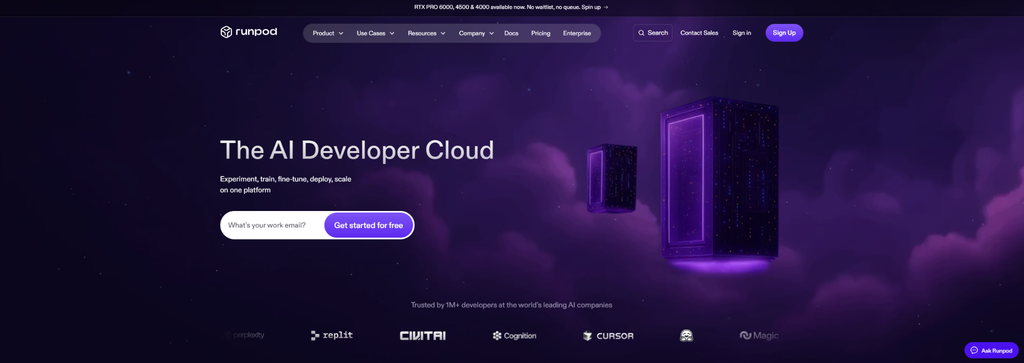Click the Cognition logo
1024x363 pixels.
pyautogui.click(x=514, y=336)
